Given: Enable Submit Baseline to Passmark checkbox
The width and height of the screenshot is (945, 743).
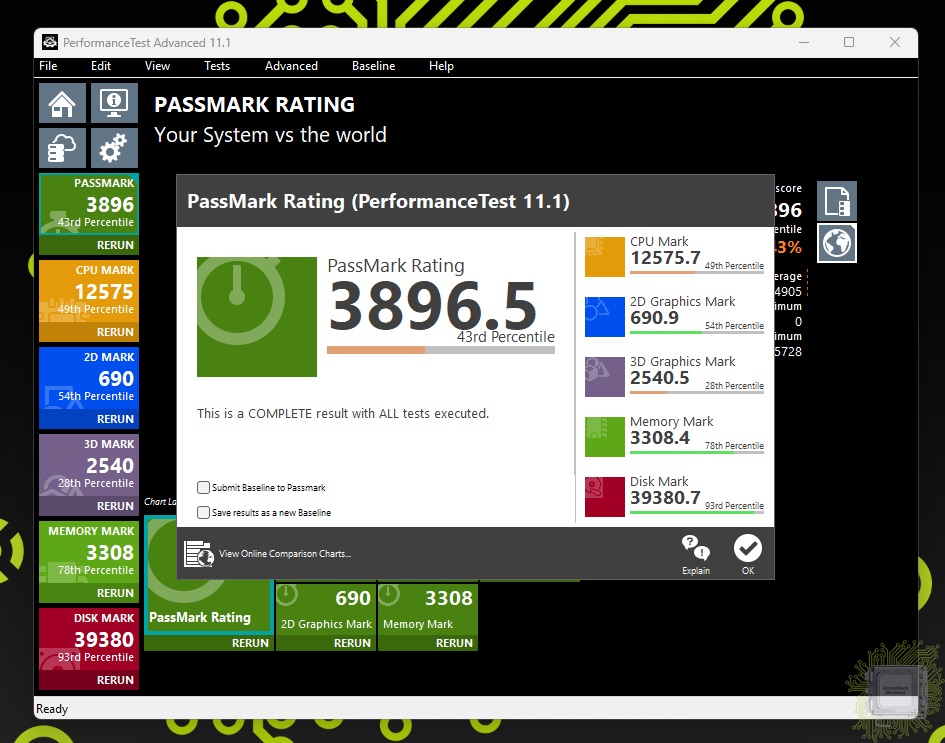Looking at the screenshot, I should click(204, 487).
